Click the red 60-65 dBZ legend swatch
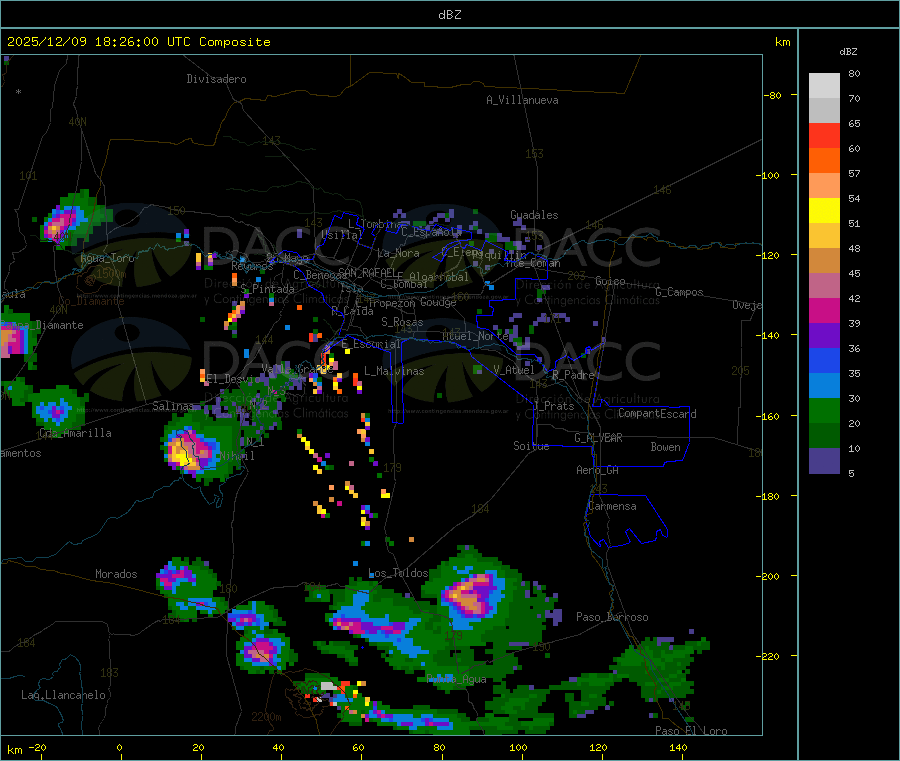900x761 pixels. (x=824, y=135)
